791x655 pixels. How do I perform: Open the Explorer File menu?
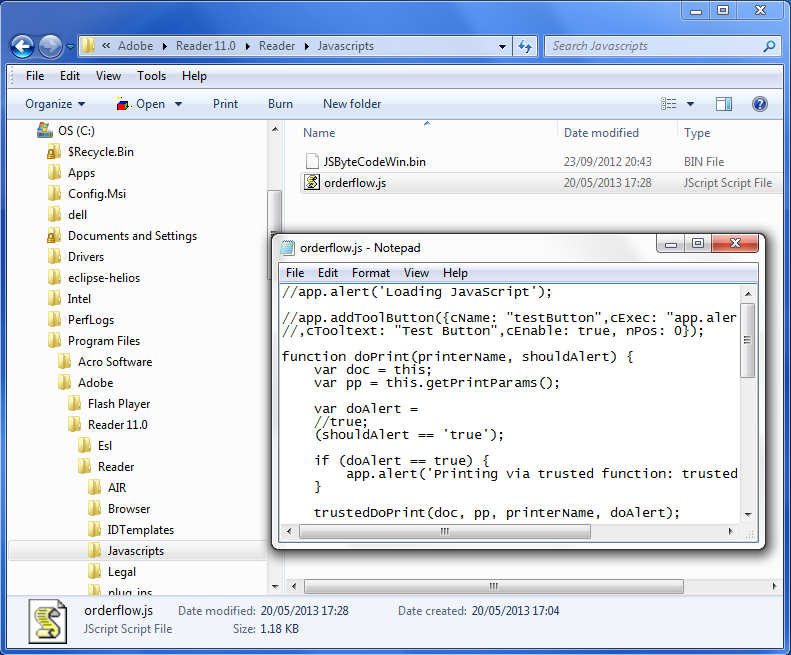point(35,76)
